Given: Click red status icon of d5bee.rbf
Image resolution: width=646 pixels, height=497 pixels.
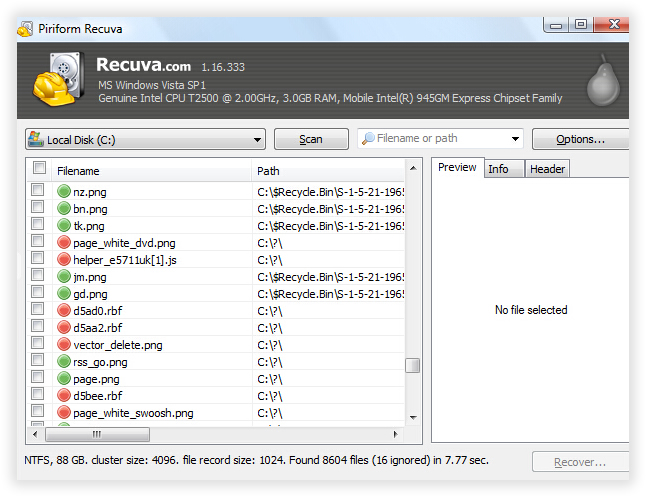Looking at the screenshot, I should [x=64, y=395].
